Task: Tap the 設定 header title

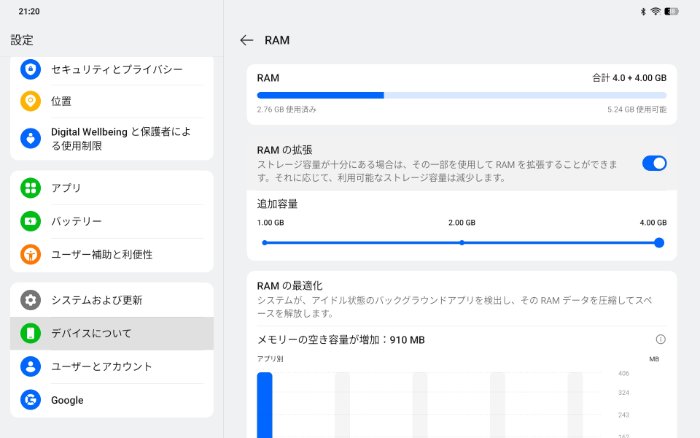Action: [x=22, y=40]
